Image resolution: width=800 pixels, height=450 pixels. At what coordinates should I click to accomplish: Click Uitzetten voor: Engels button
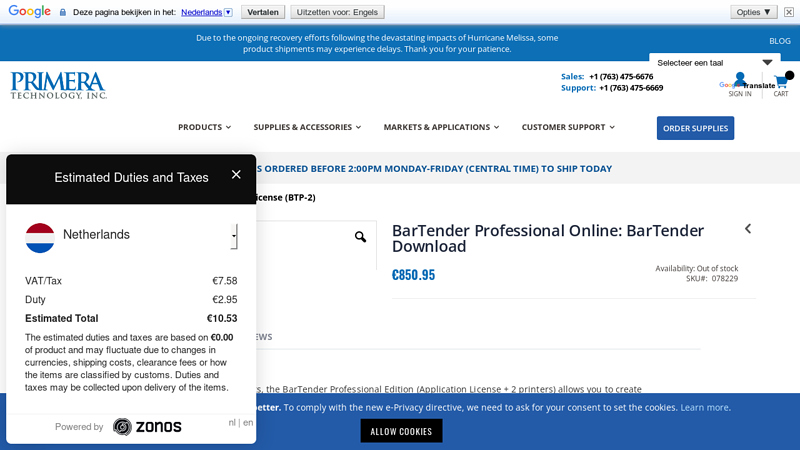337,12
